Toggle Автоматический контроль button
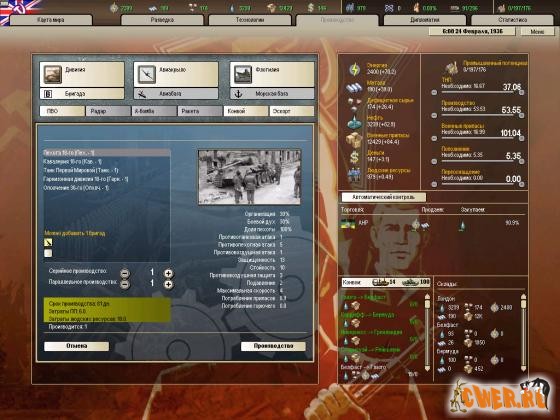Viewport: 560px width, 420px height. pos(384,197)
